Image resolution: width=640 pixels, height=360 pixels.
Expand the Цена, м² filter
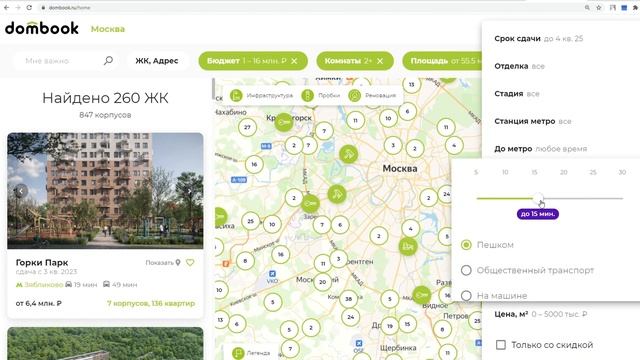coord(541,314)
